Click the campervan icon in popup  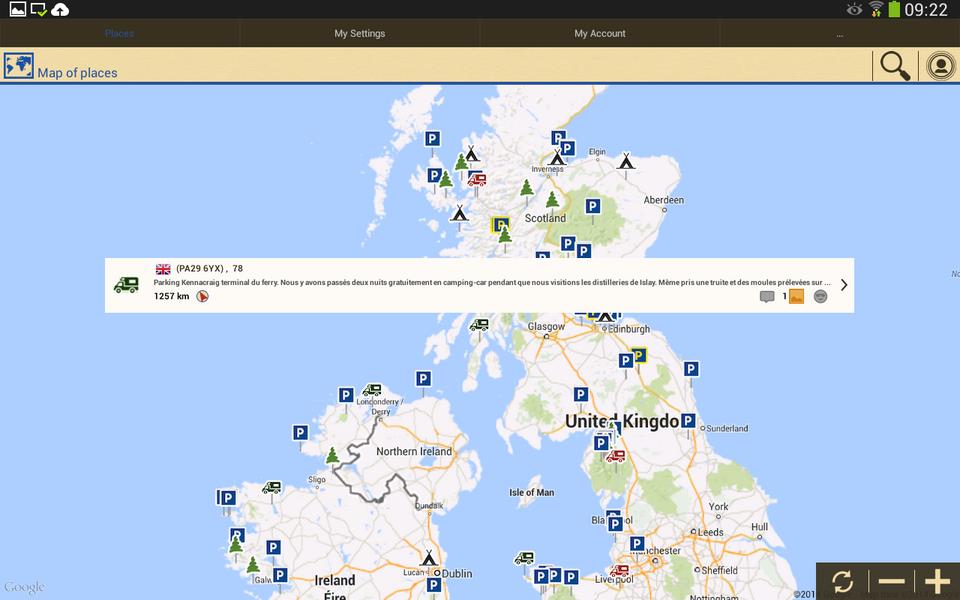coord(127,285)
